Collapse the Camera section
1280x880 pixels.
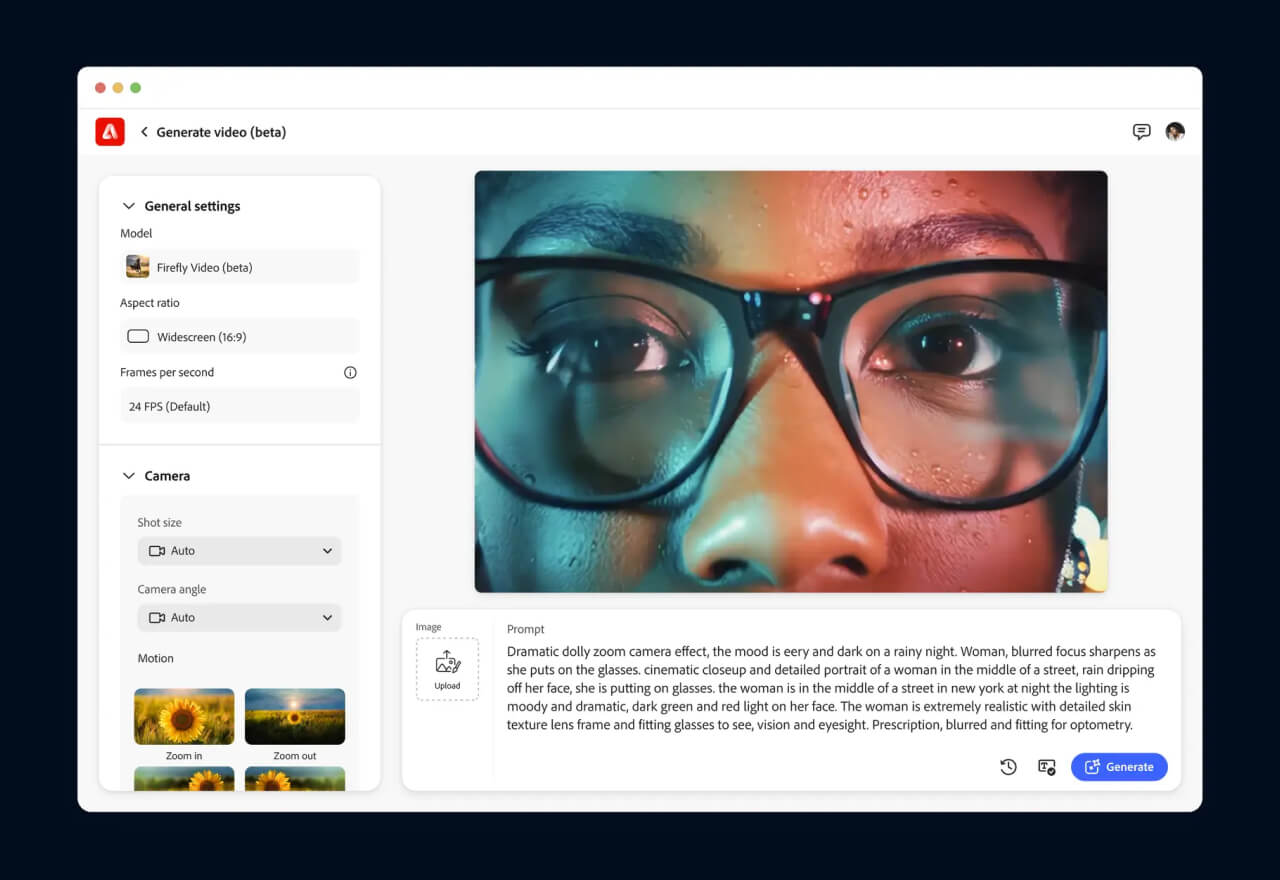(128, 476)
